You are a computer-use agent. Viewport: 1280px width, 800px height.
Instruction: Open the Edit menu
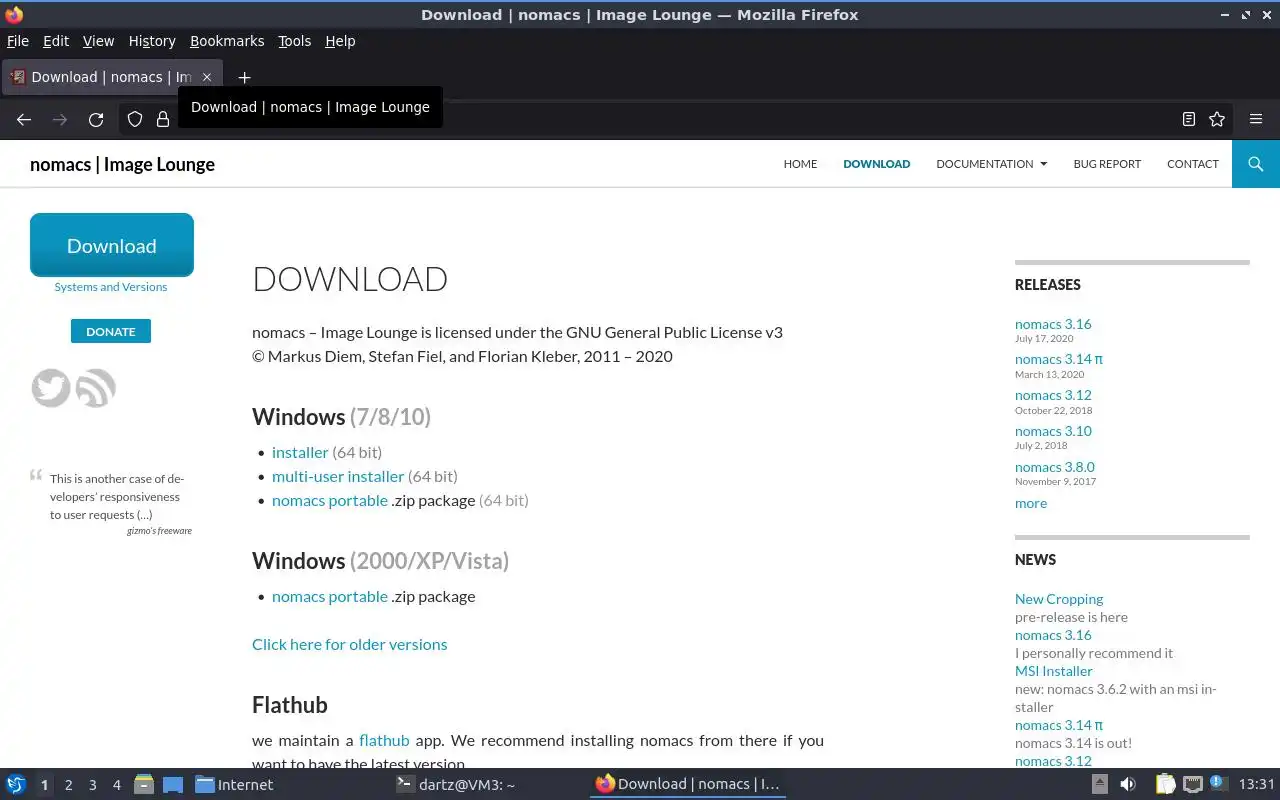pyautogui.click(x=56, y=41)
